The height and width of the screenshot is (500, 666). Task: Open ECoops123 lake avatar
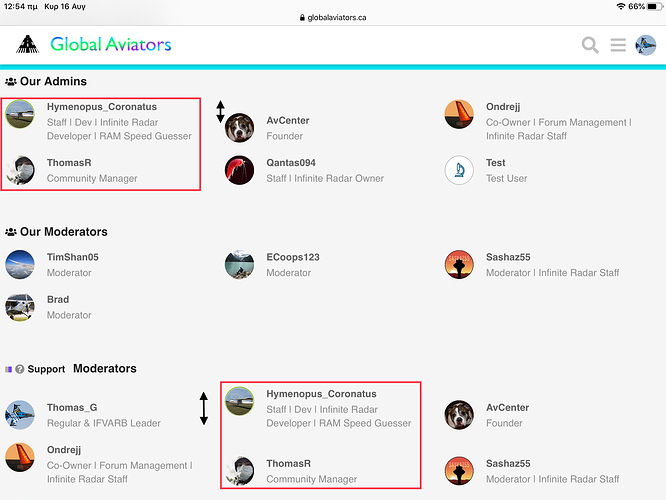coord(240,264)
